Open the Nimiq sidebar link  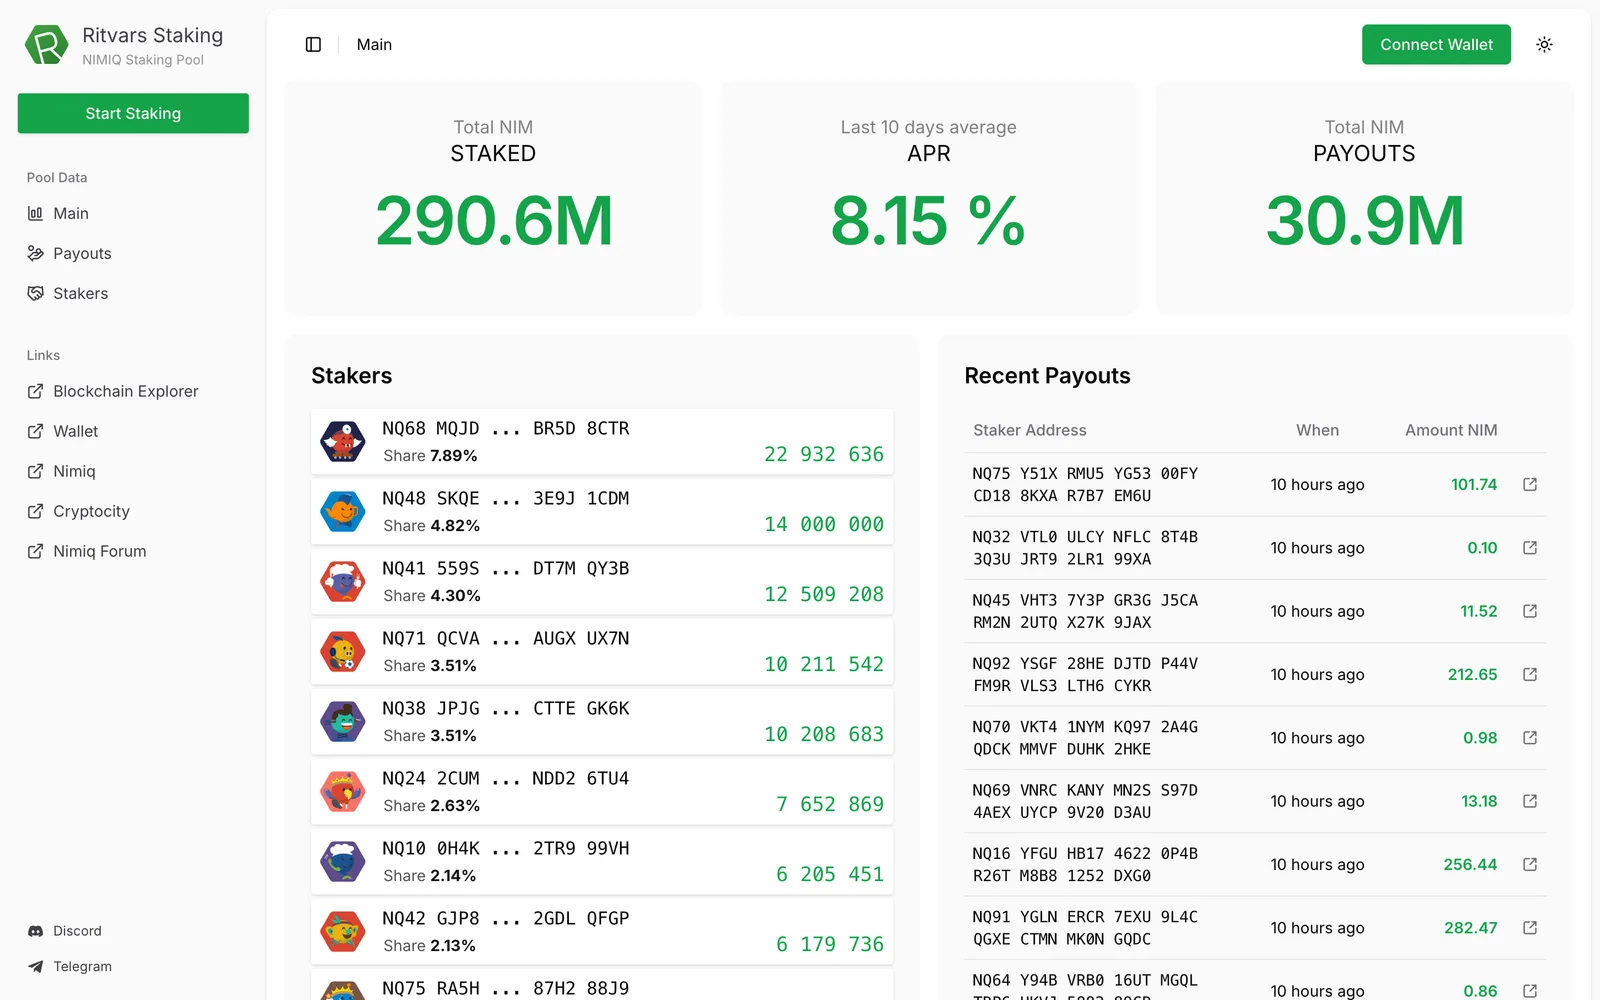coord(133,471)
